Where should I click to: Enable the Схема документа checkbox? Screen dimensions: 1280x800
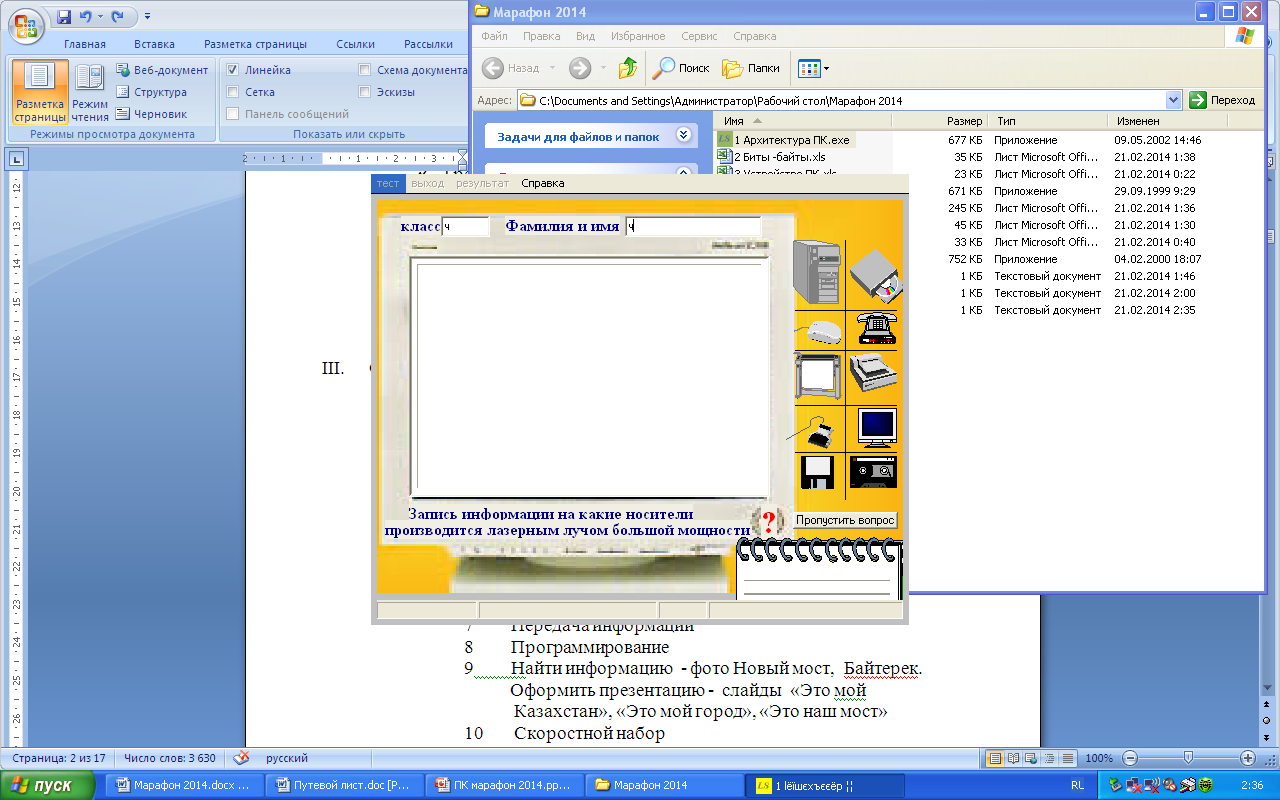click(365, 70)
